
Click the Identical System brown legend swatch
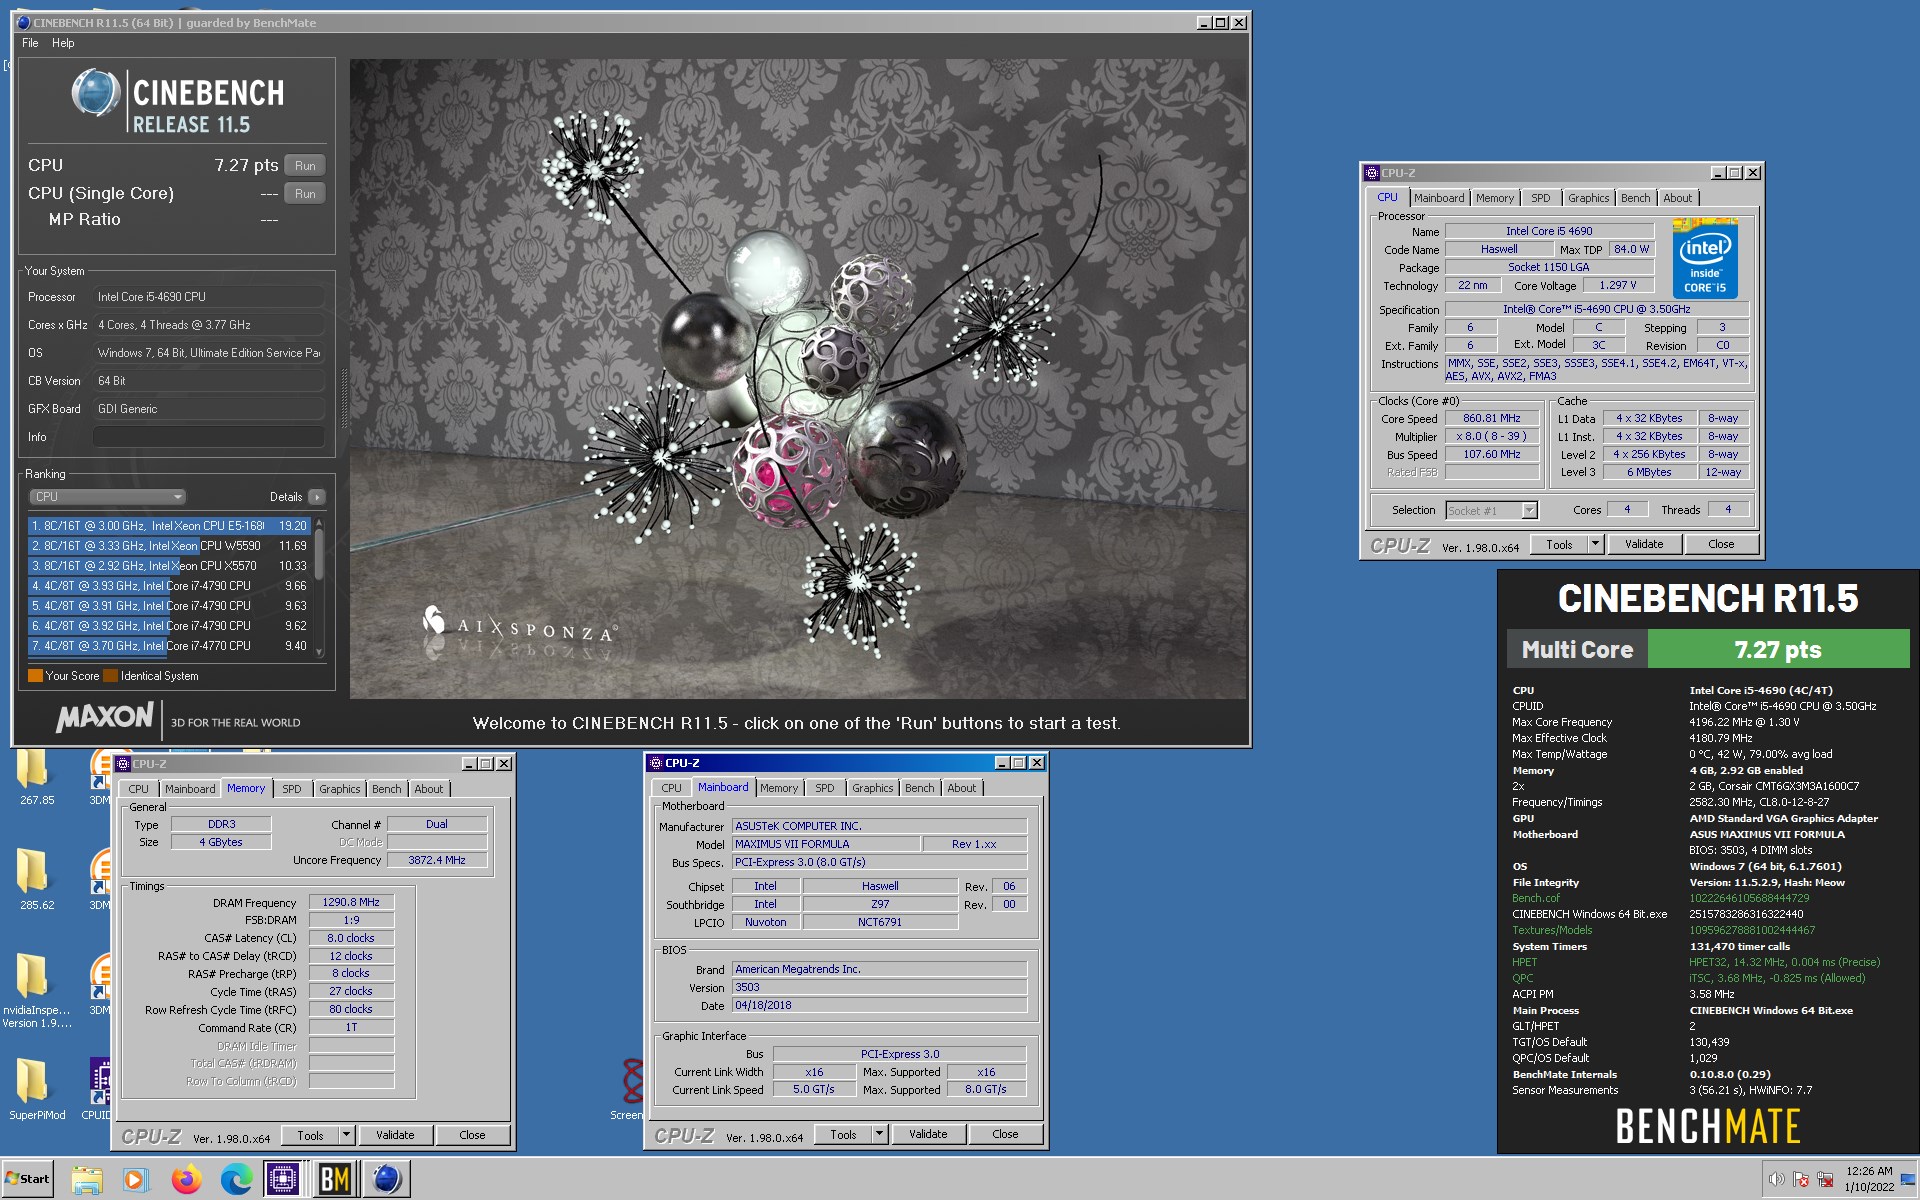[110, 676]
